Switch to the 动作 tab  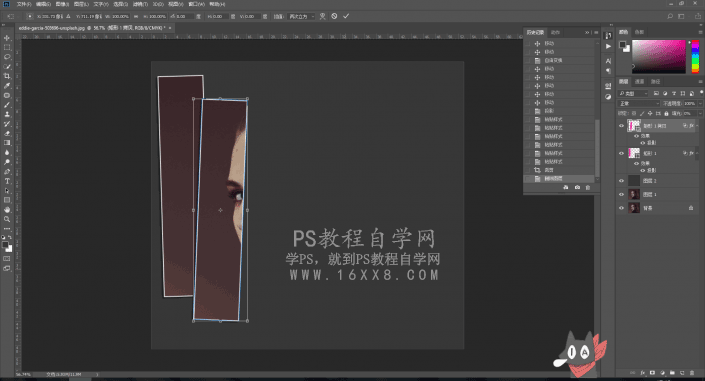555,32
